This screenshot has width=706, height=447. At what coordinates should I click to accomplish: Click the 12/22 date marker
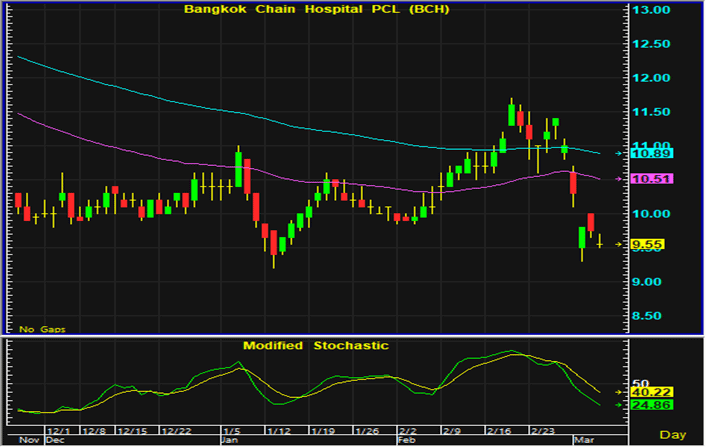coord(176,431)
